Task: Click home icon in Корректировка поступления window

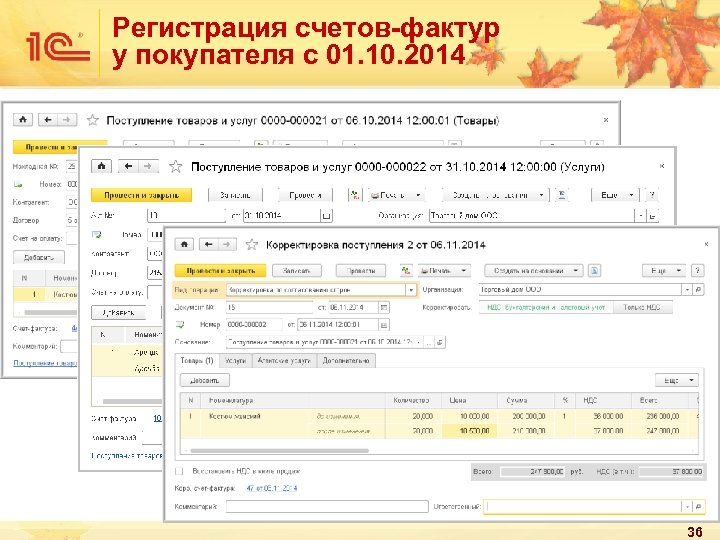Action: point(184,245)
